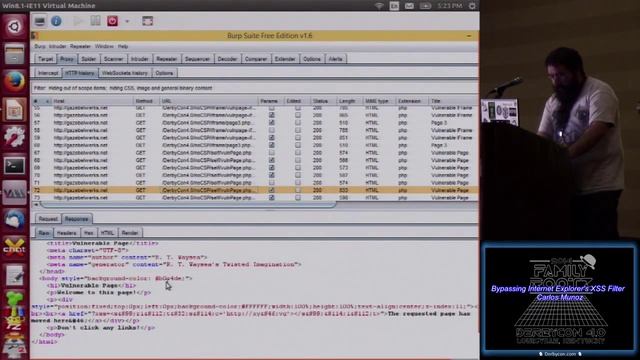Viewport: 640px width, 360px height.
Task: Pause the virtual machine
Action: point(96,21)
